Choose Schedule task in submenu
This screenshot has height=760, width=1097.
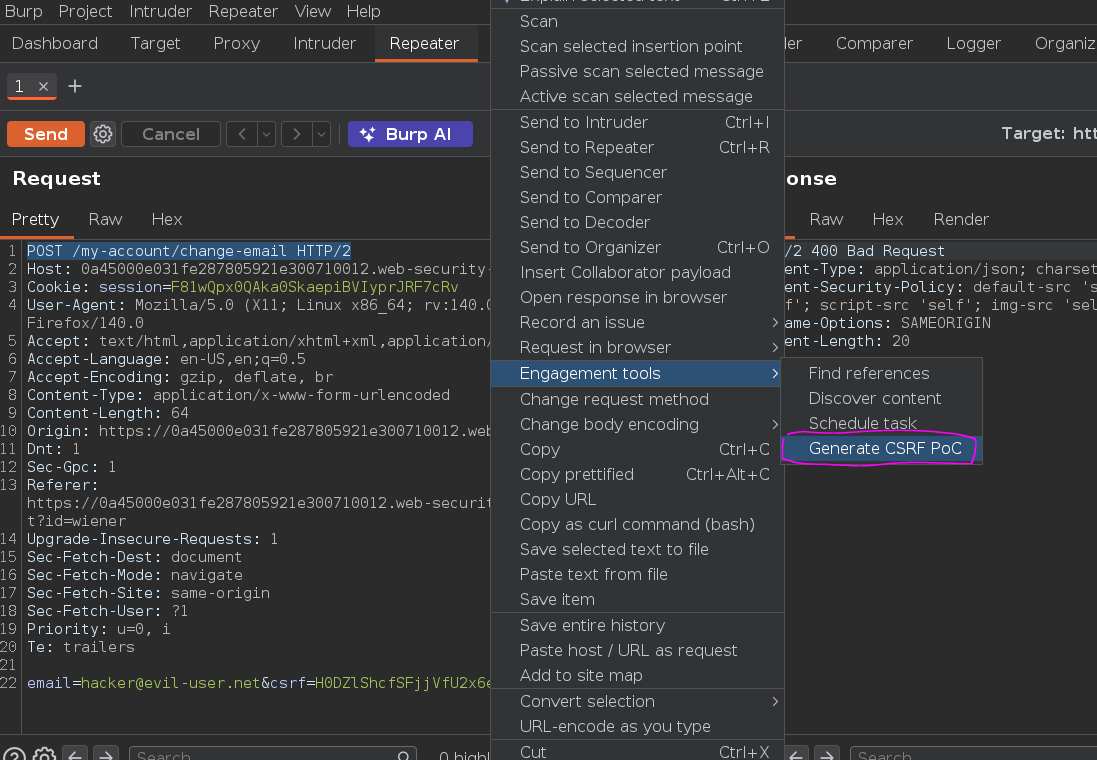point(882,423)
